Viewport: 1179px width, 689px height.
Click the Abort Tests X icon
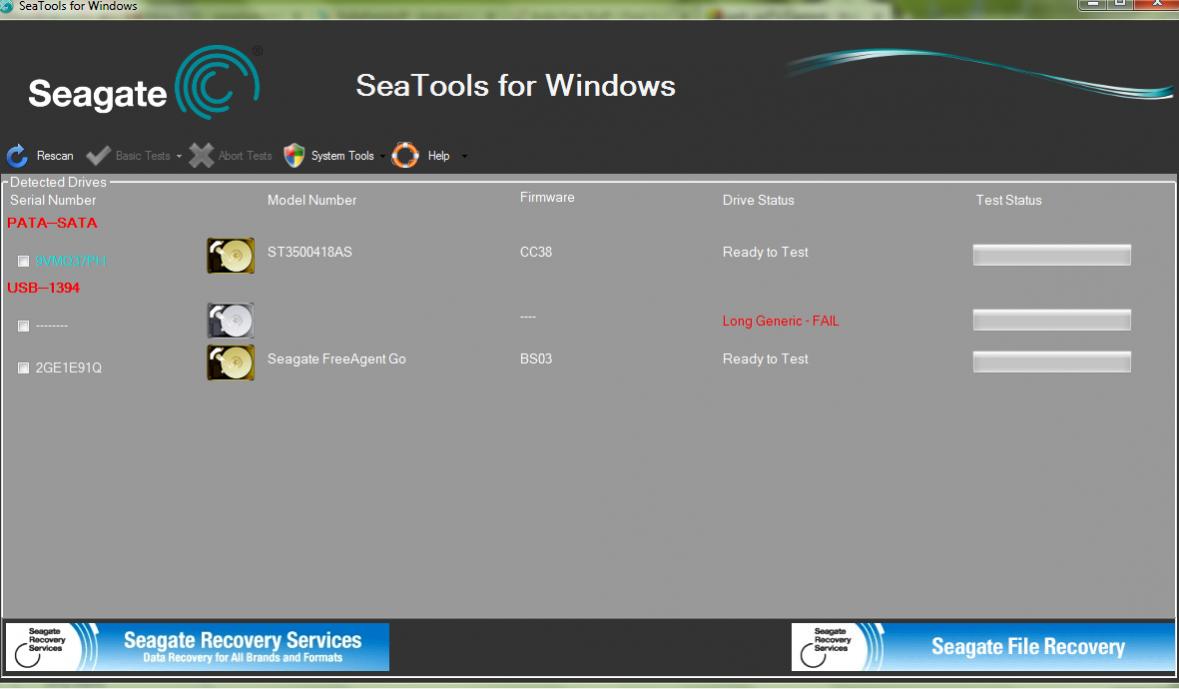tap(201, 156)
